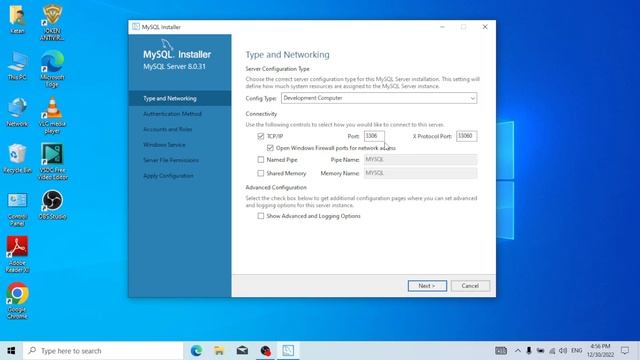Close the MySQL Installer window

tap(485, 27)
